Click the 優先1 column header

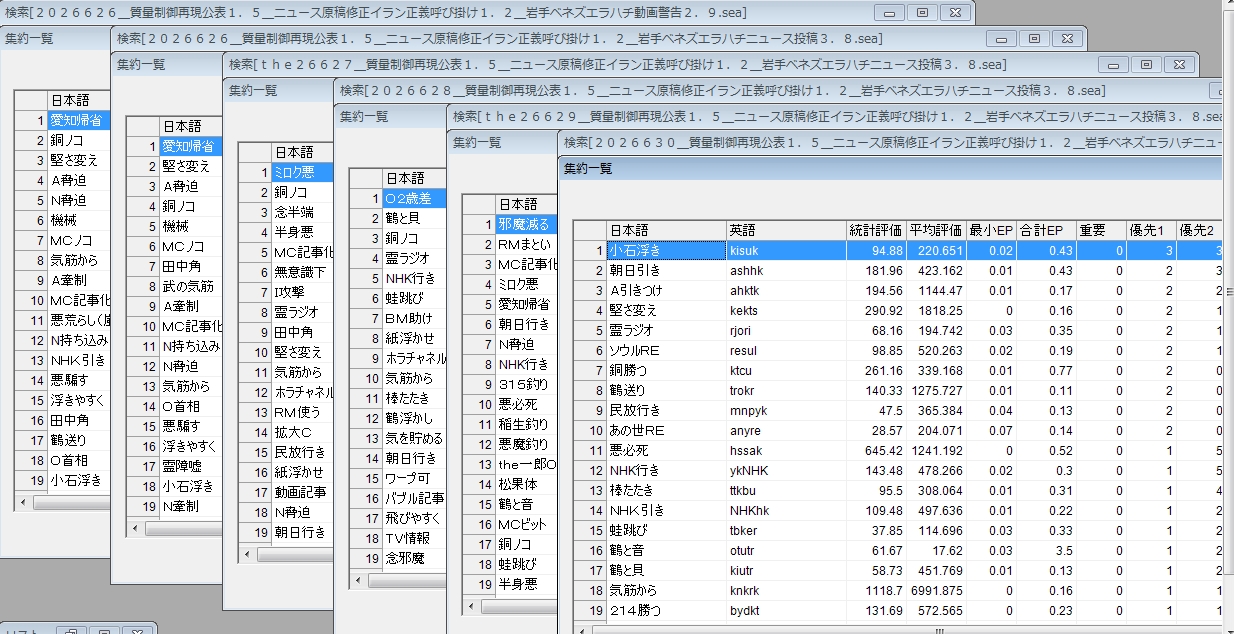pos(1151,230)
